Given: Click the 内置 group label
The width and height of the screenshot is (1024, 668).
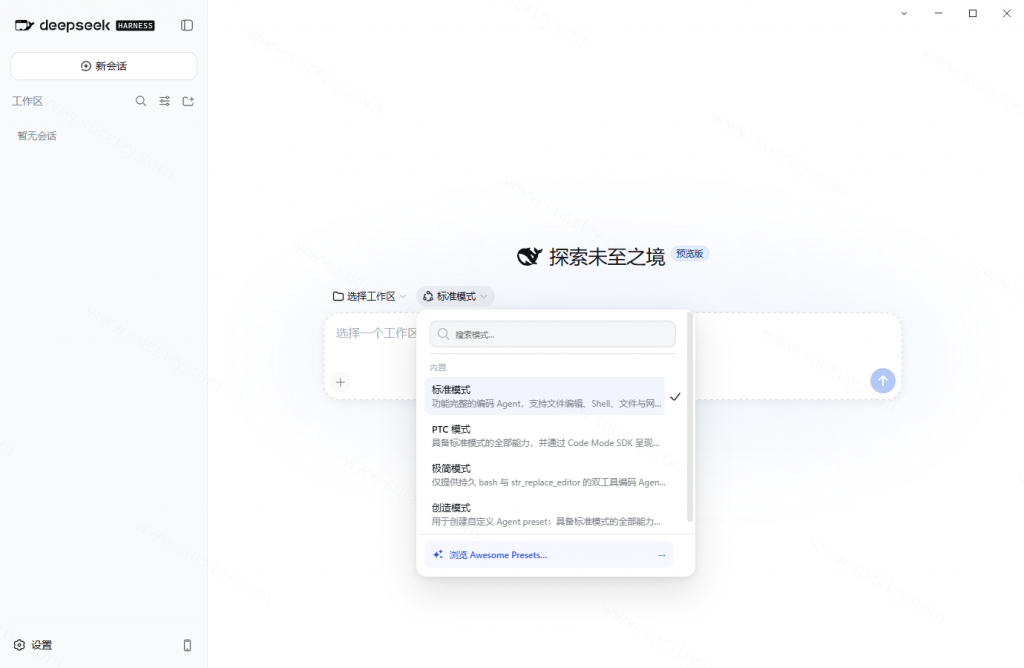Looking at the screenshot, I should pos(438,368).
